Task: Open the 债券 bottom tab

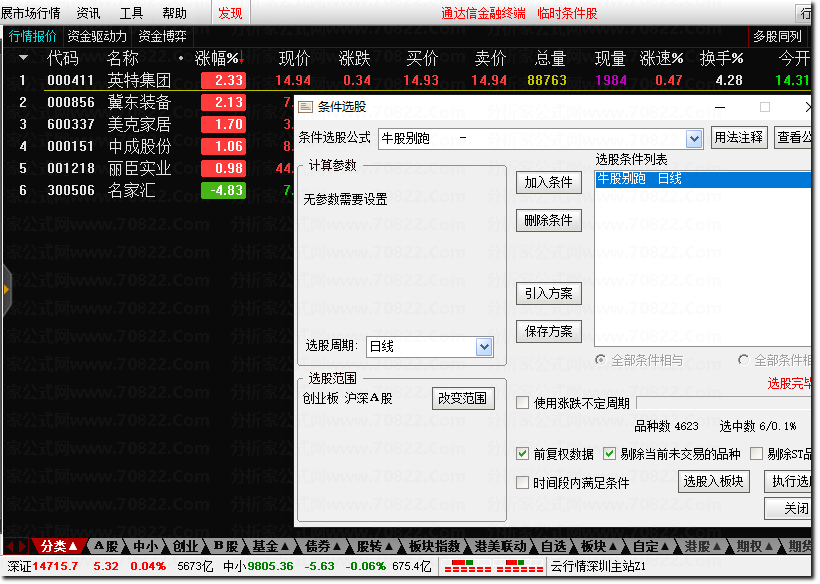Action: (322, 546)
